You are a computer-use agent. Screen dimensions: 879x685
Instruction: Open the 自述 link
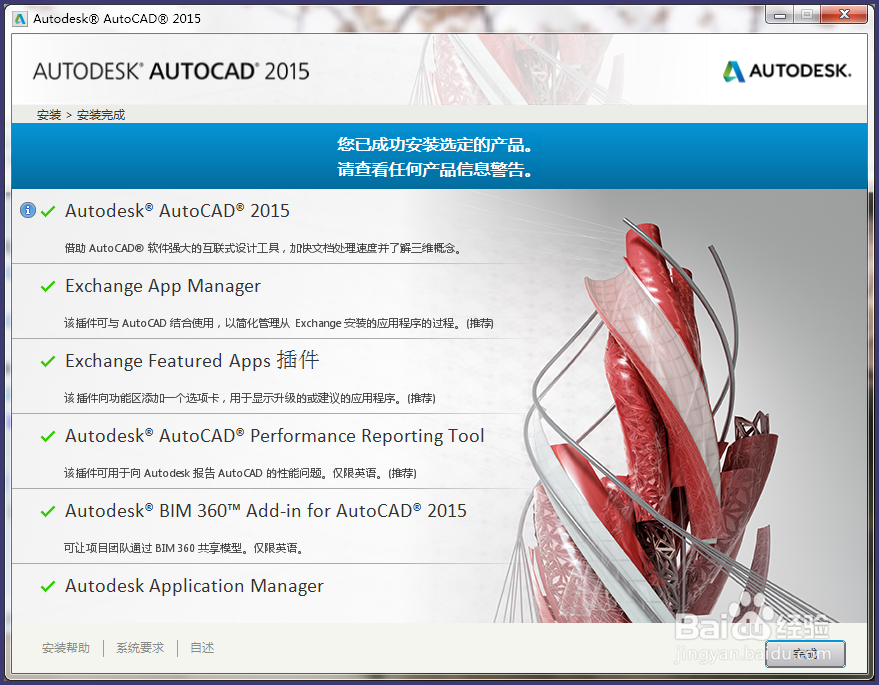202,648
